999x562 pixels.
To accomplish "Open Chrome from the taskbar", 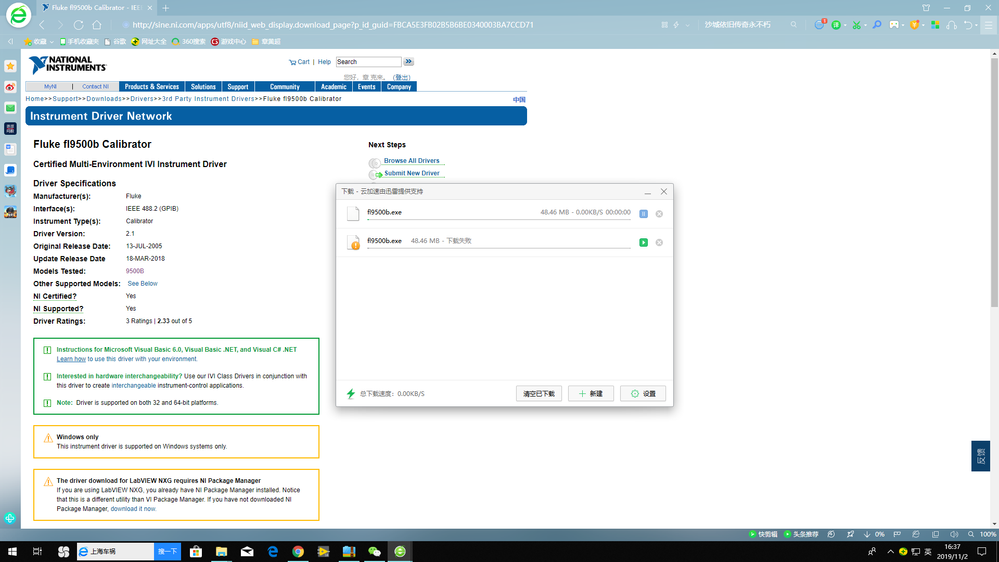I will point(298,552).
